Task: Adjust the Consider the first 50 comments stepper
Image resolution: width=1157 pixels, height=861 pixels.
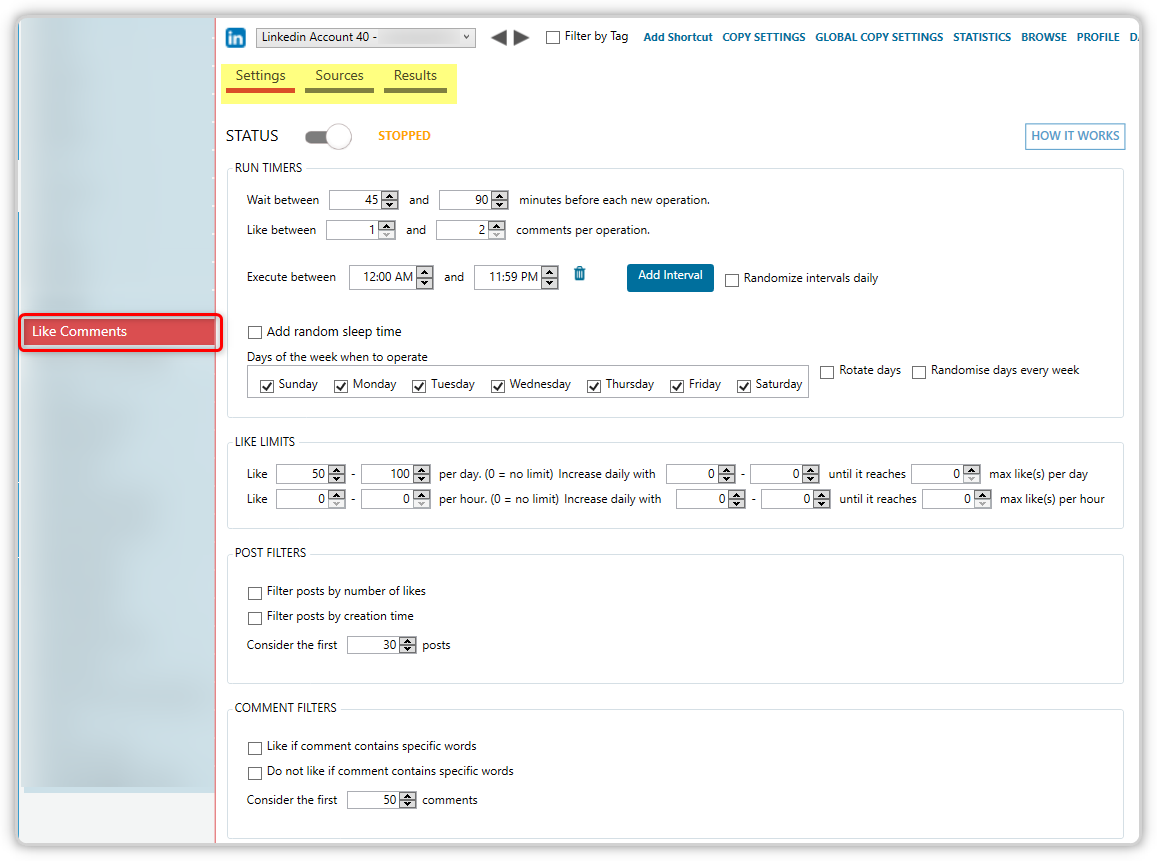Action: (x=408, y=800)
